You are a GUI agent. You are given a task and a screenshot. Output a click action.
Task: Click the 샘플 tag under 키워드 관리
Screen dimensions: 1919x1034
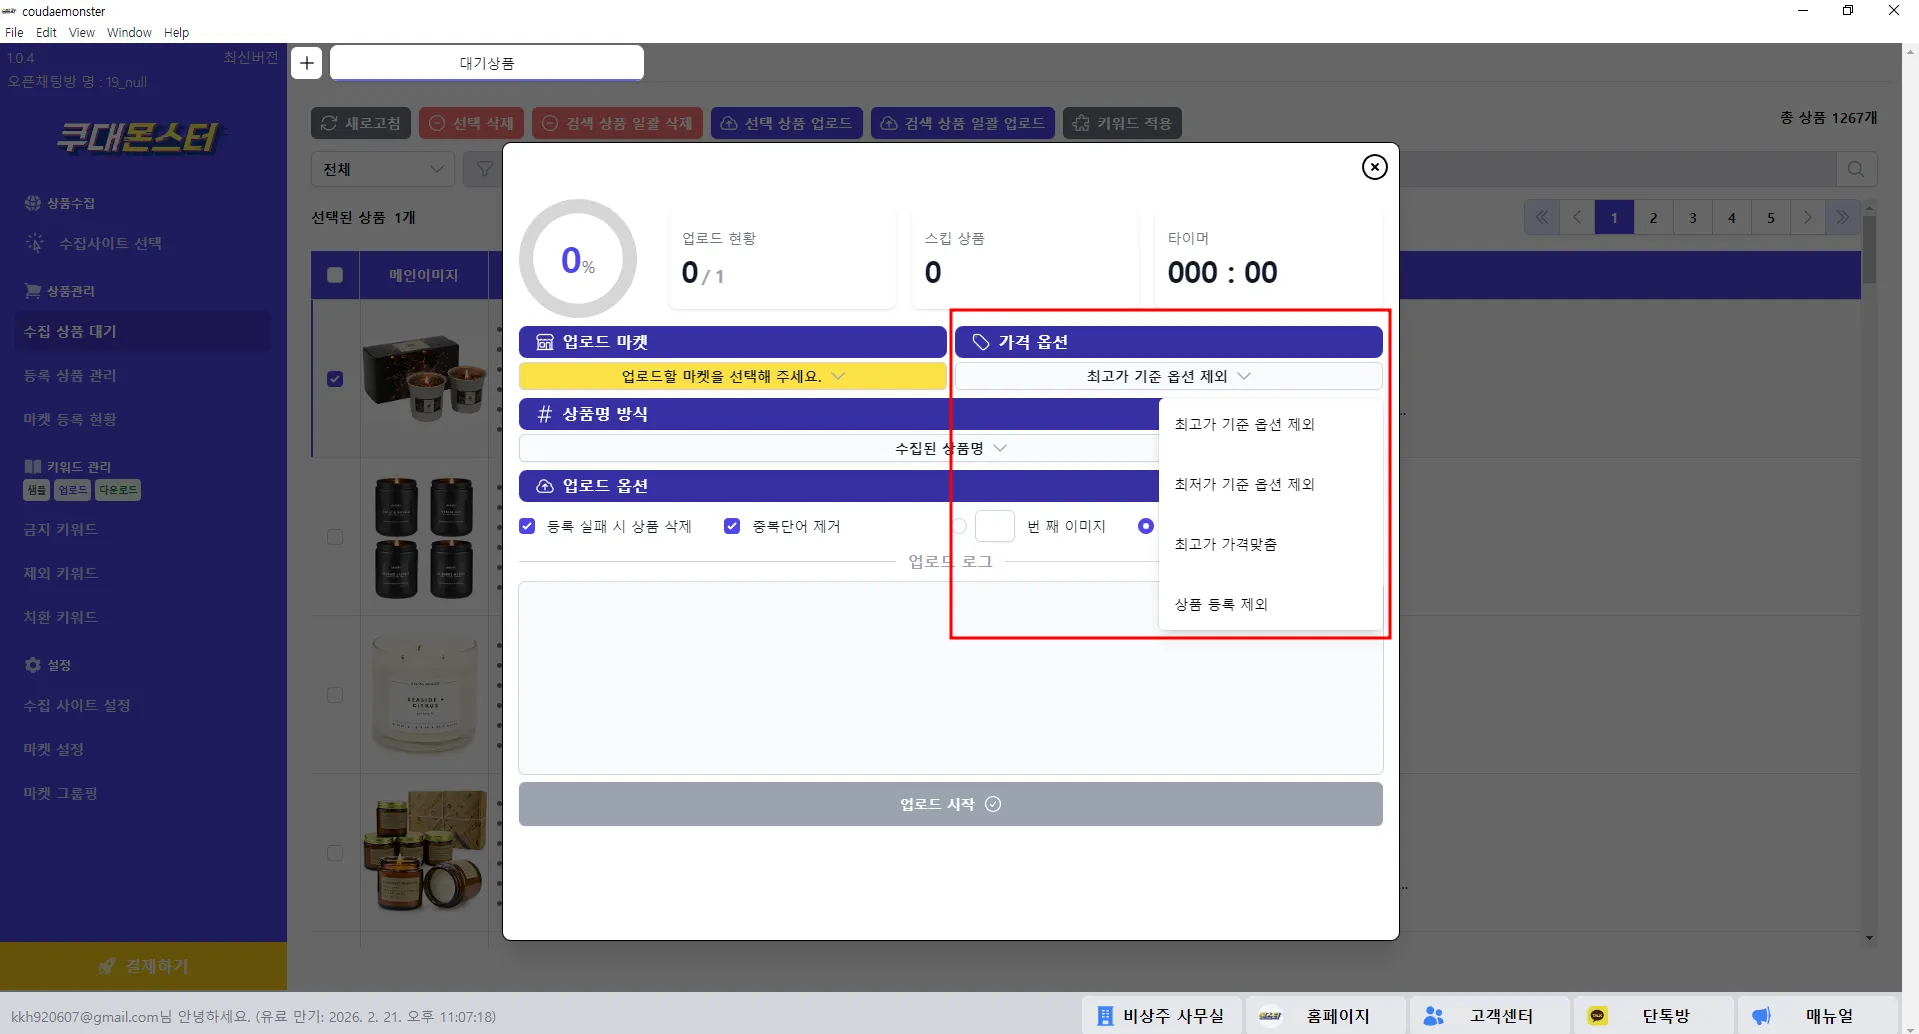(x=37, y=490)
